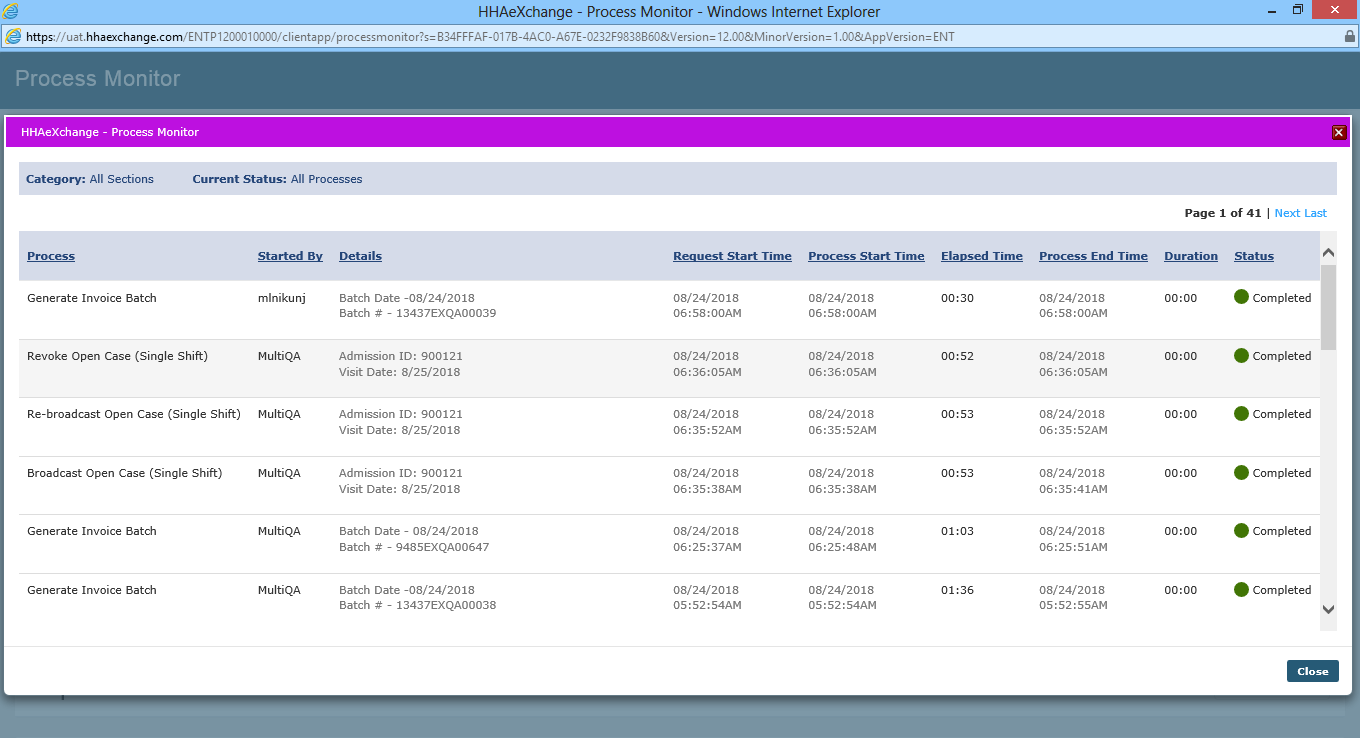Click elapsed time value 00:30
This screenshot has height=738, width=1360.
(957, 298)
